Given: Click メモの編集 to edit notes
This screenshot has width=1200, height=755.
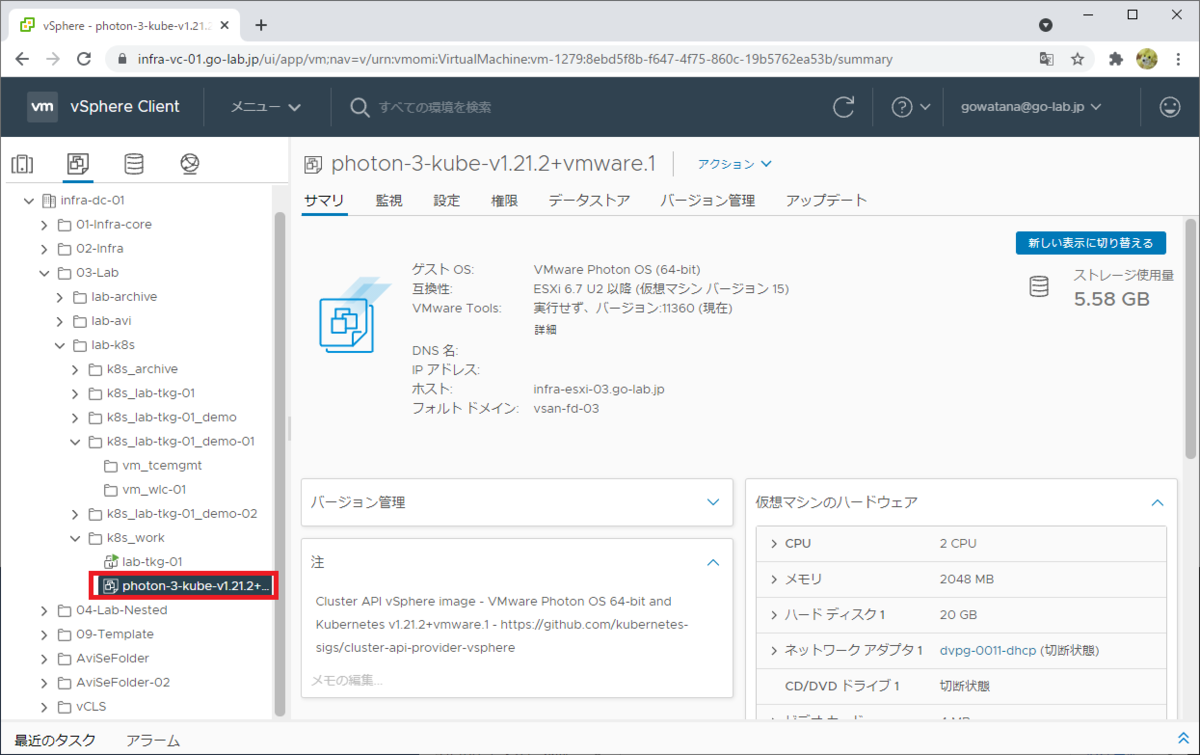Looking at the screenshot, I should point(346,680).
